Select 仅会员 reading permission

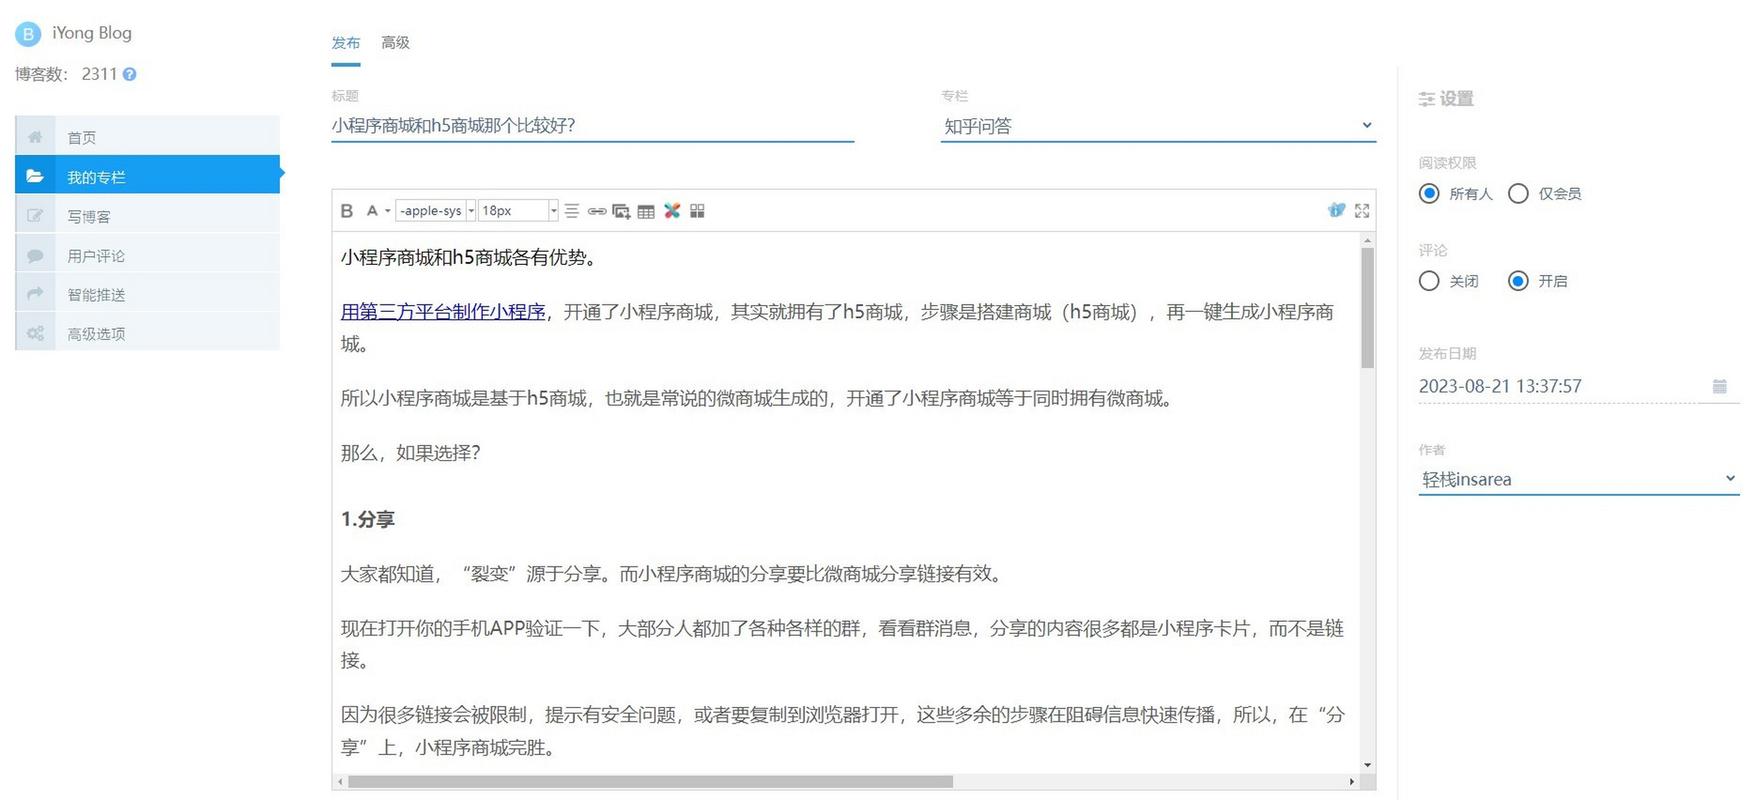click(1518, 193)
